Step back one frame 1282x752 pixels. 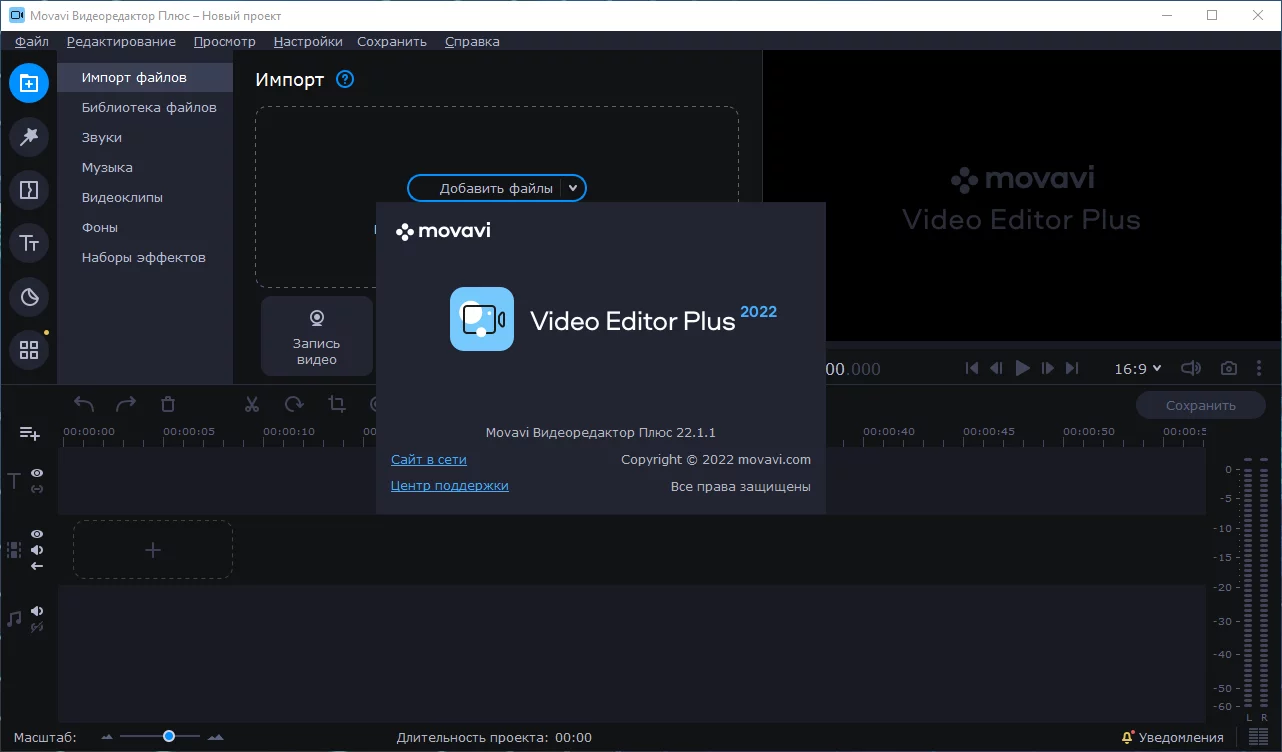(x=996, y=368)
